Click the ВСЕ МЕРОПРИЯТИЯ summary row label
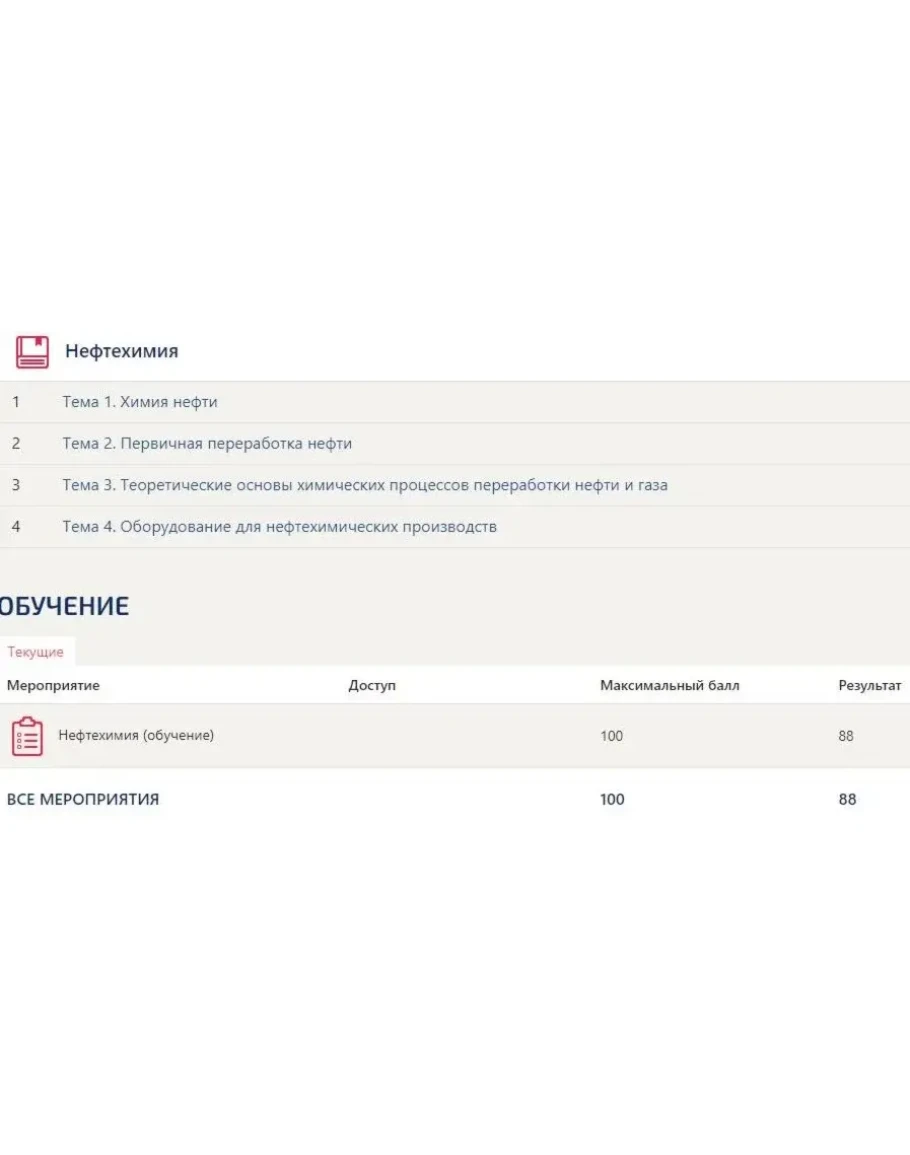The height and width of the screenshot is (1155, 910). point(83,799)
